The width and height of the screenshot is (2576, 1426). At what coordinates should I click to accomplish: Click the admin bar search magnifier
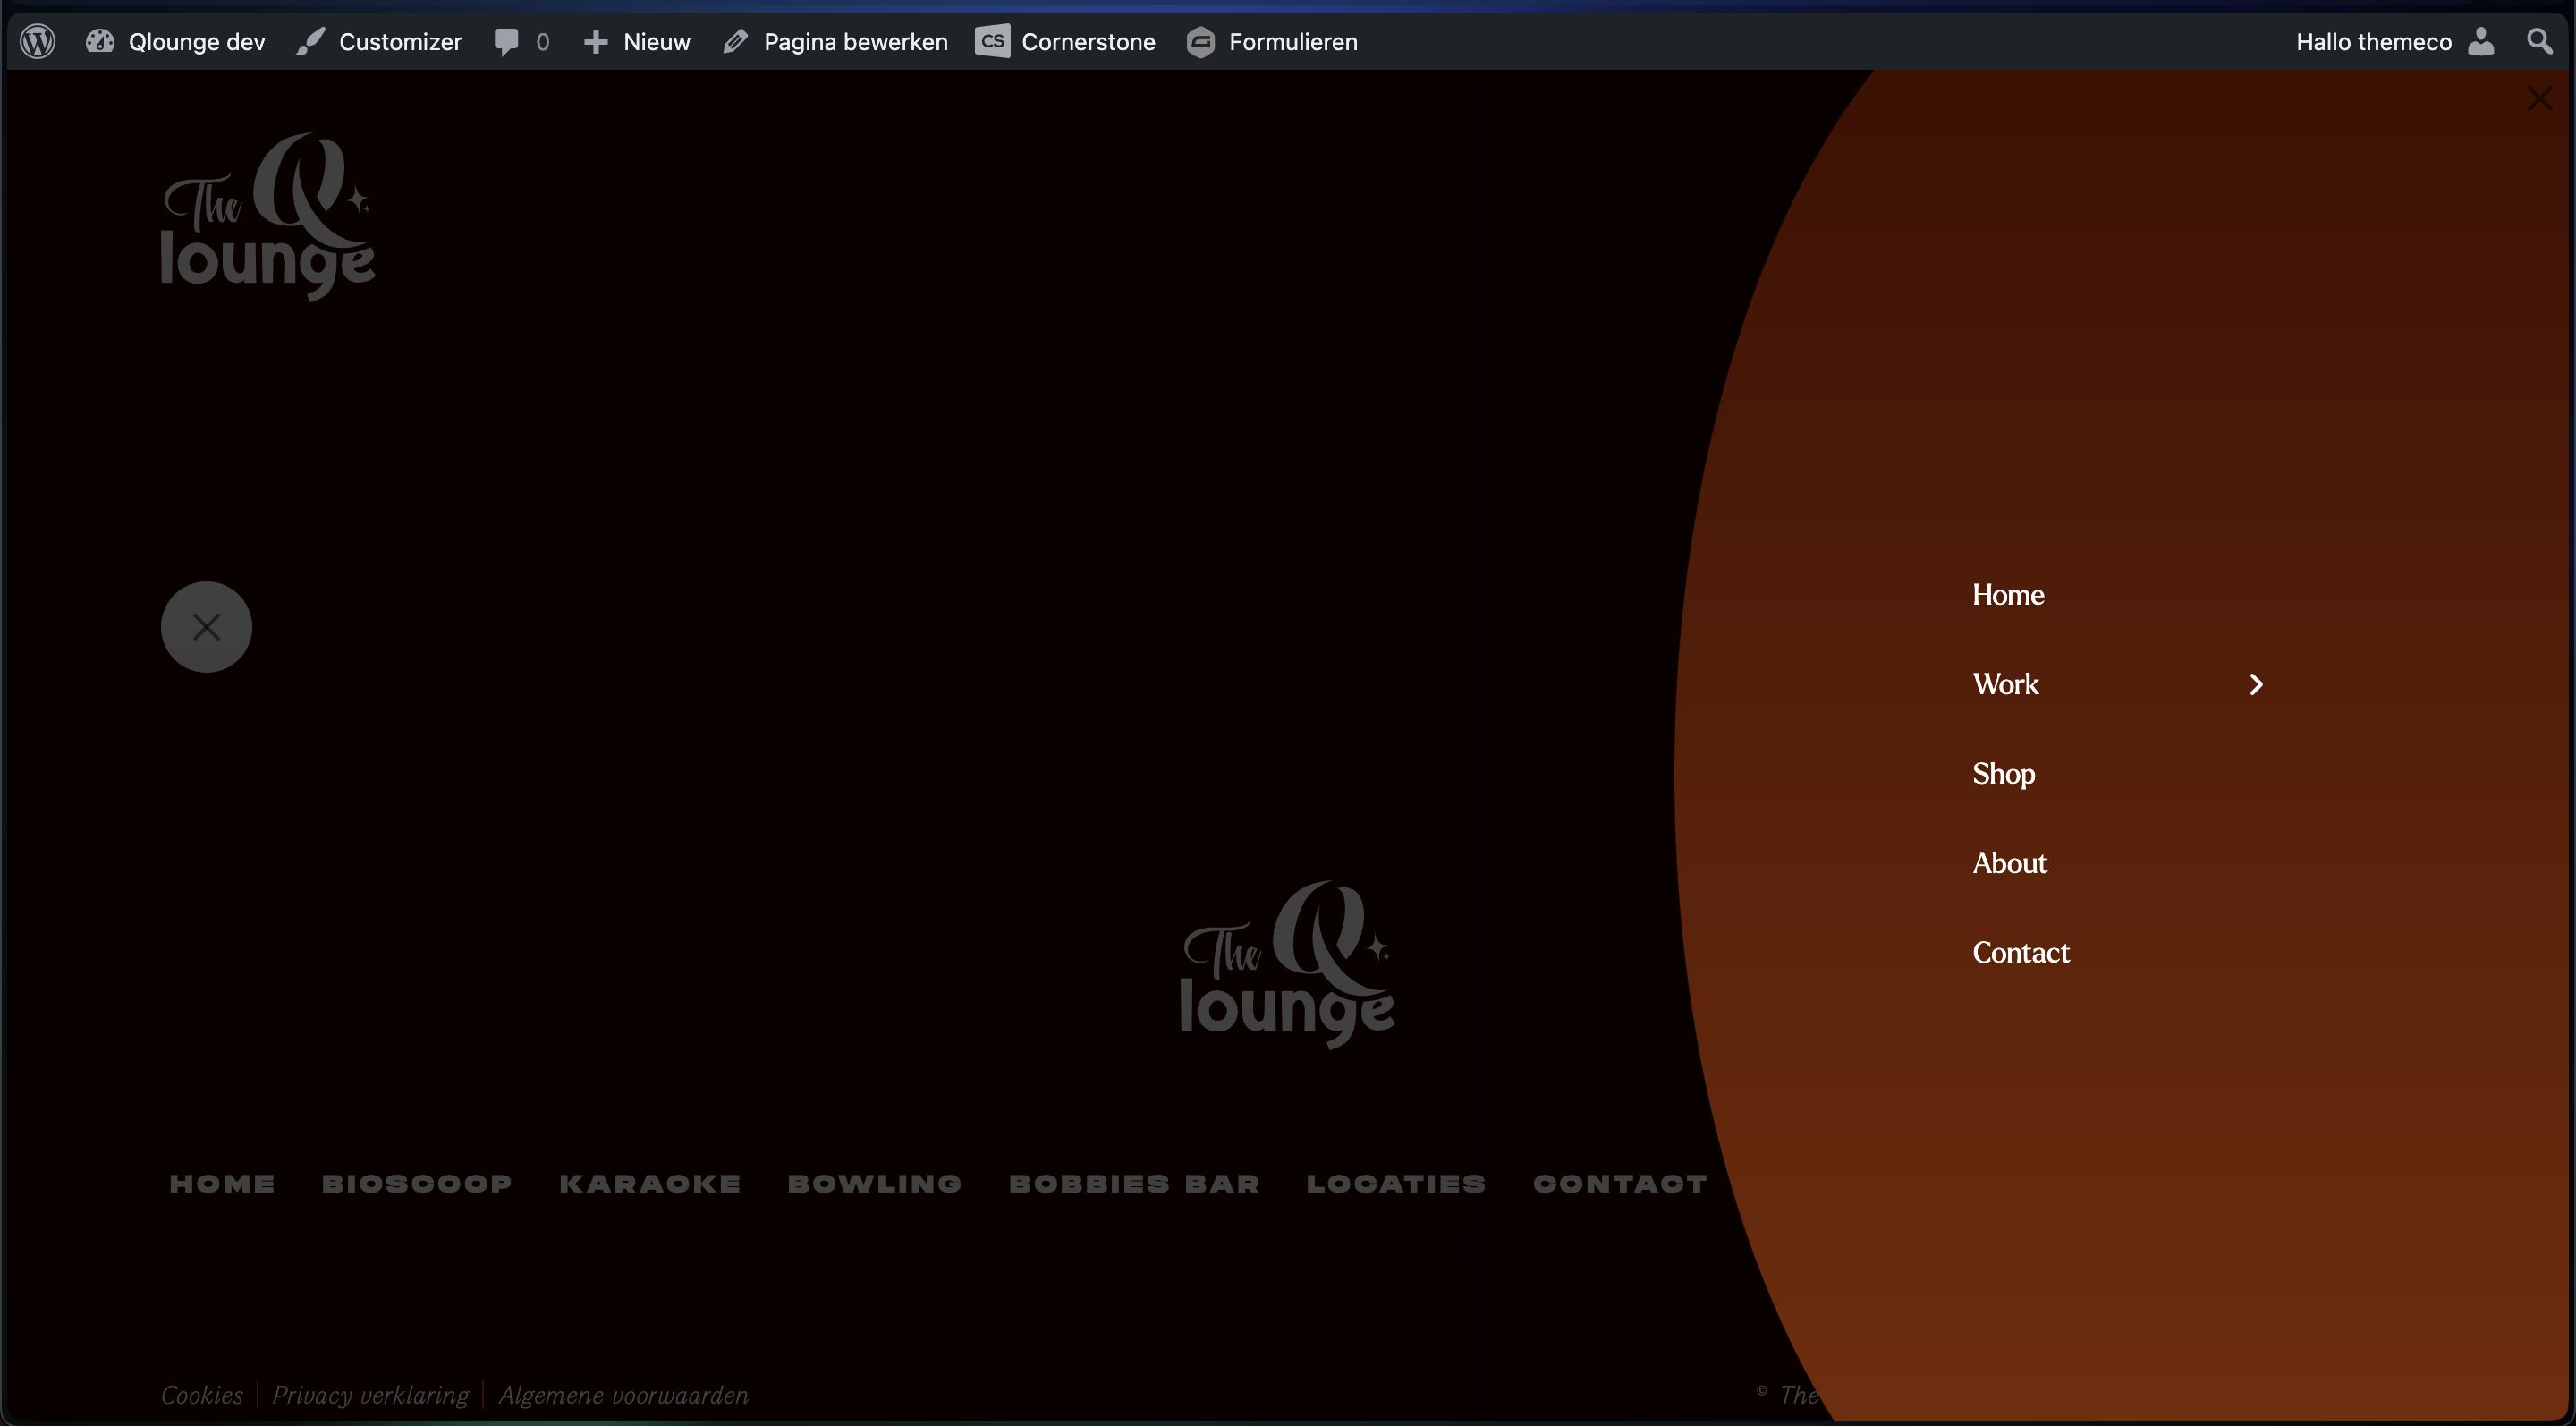2539,42
